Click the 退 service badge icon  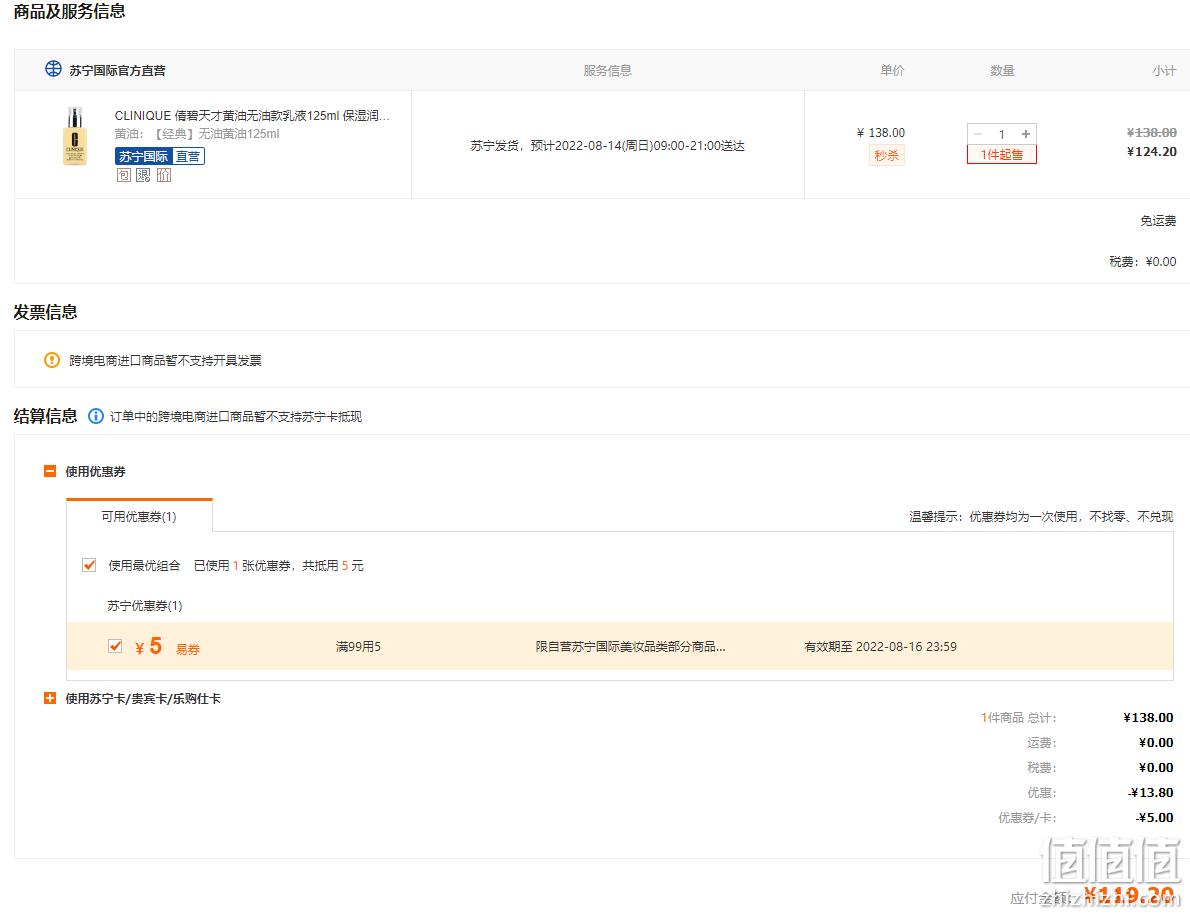point(143,175)
